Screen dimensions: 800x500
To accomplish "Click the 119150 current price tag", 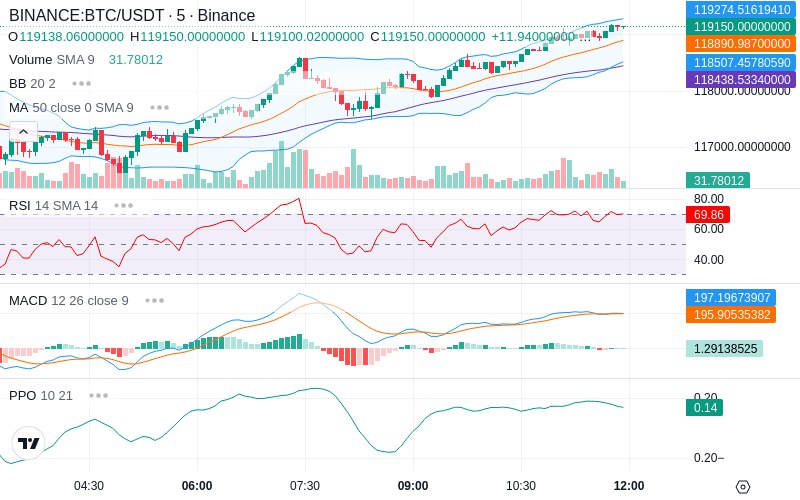I will pos(741,27).
